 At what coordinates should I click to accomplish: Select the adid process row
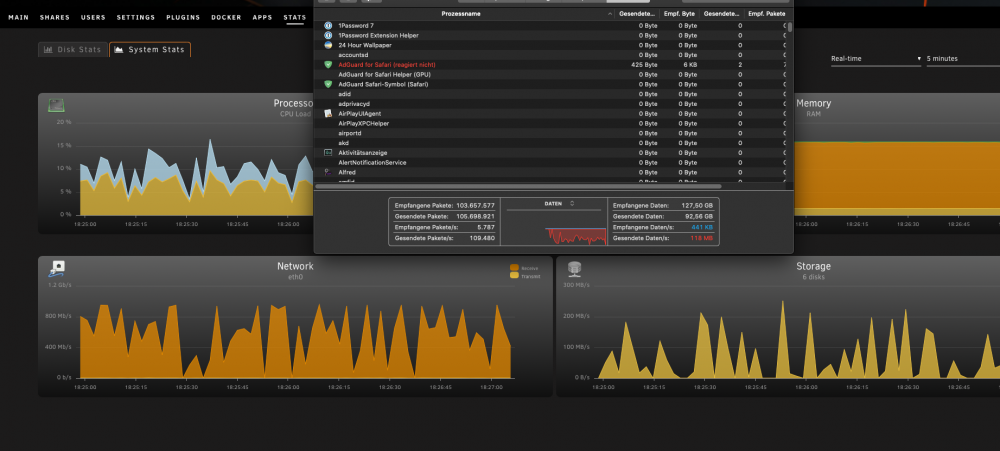pos(552,94)
